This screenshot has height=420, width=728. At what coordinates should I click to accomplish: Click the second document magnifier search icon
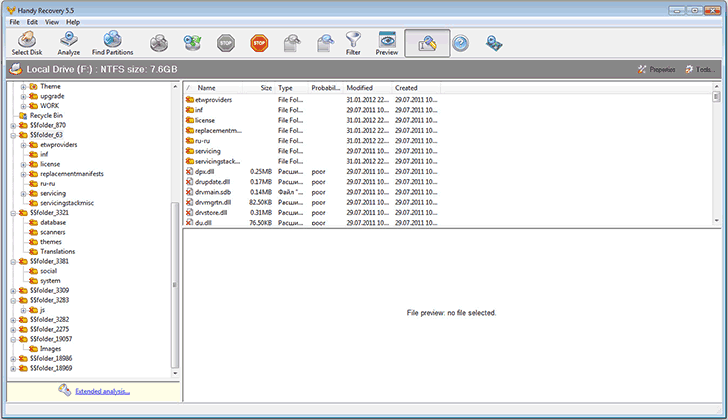(325, 43)
